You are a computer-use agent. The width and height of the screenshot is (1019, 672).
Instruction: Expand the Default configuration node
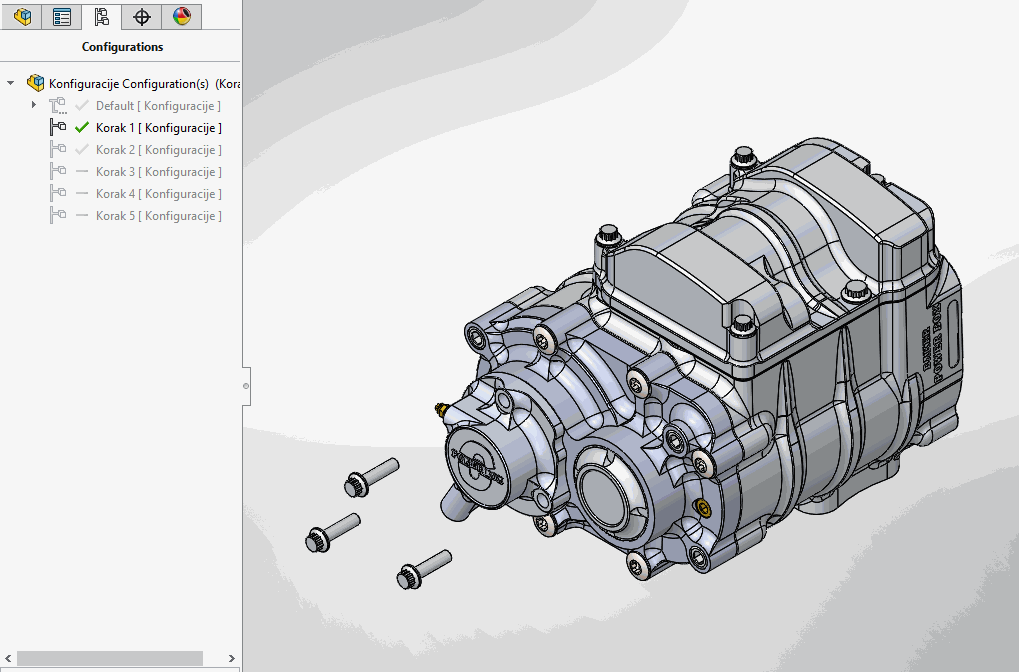[x=34, y=105]
